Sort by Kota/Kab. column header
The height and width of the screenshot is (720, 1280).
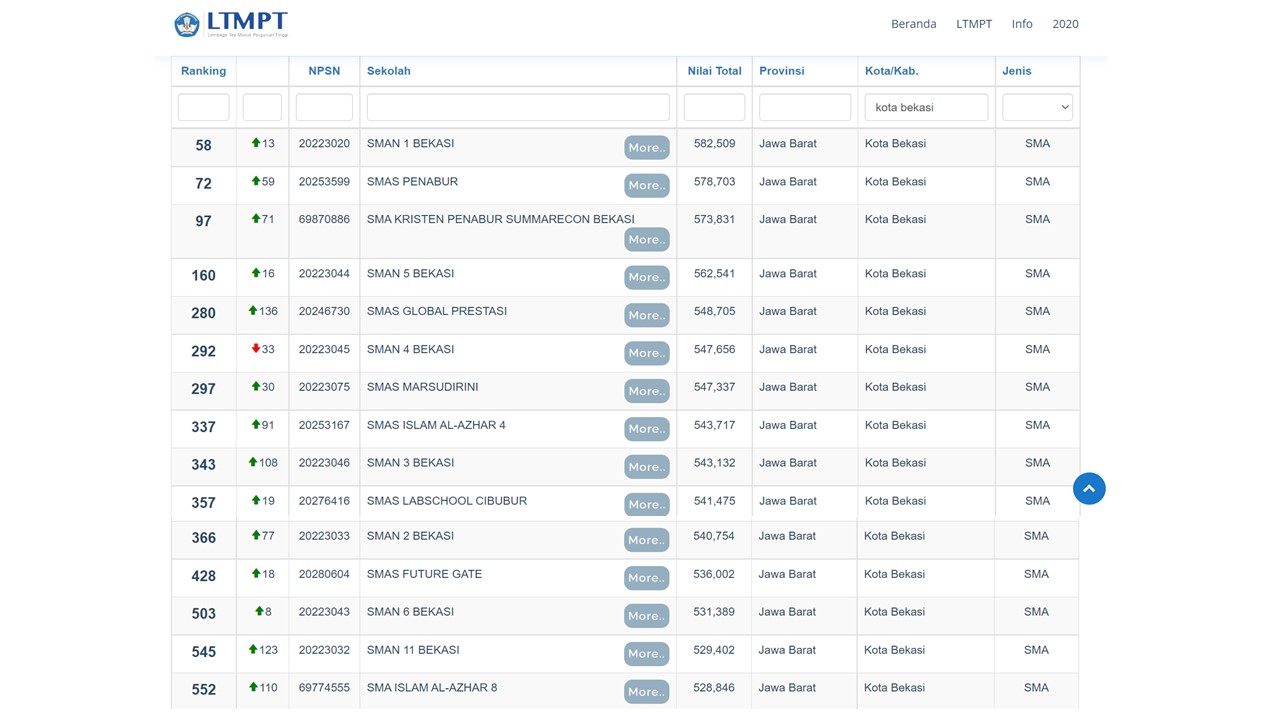[892, 71]
